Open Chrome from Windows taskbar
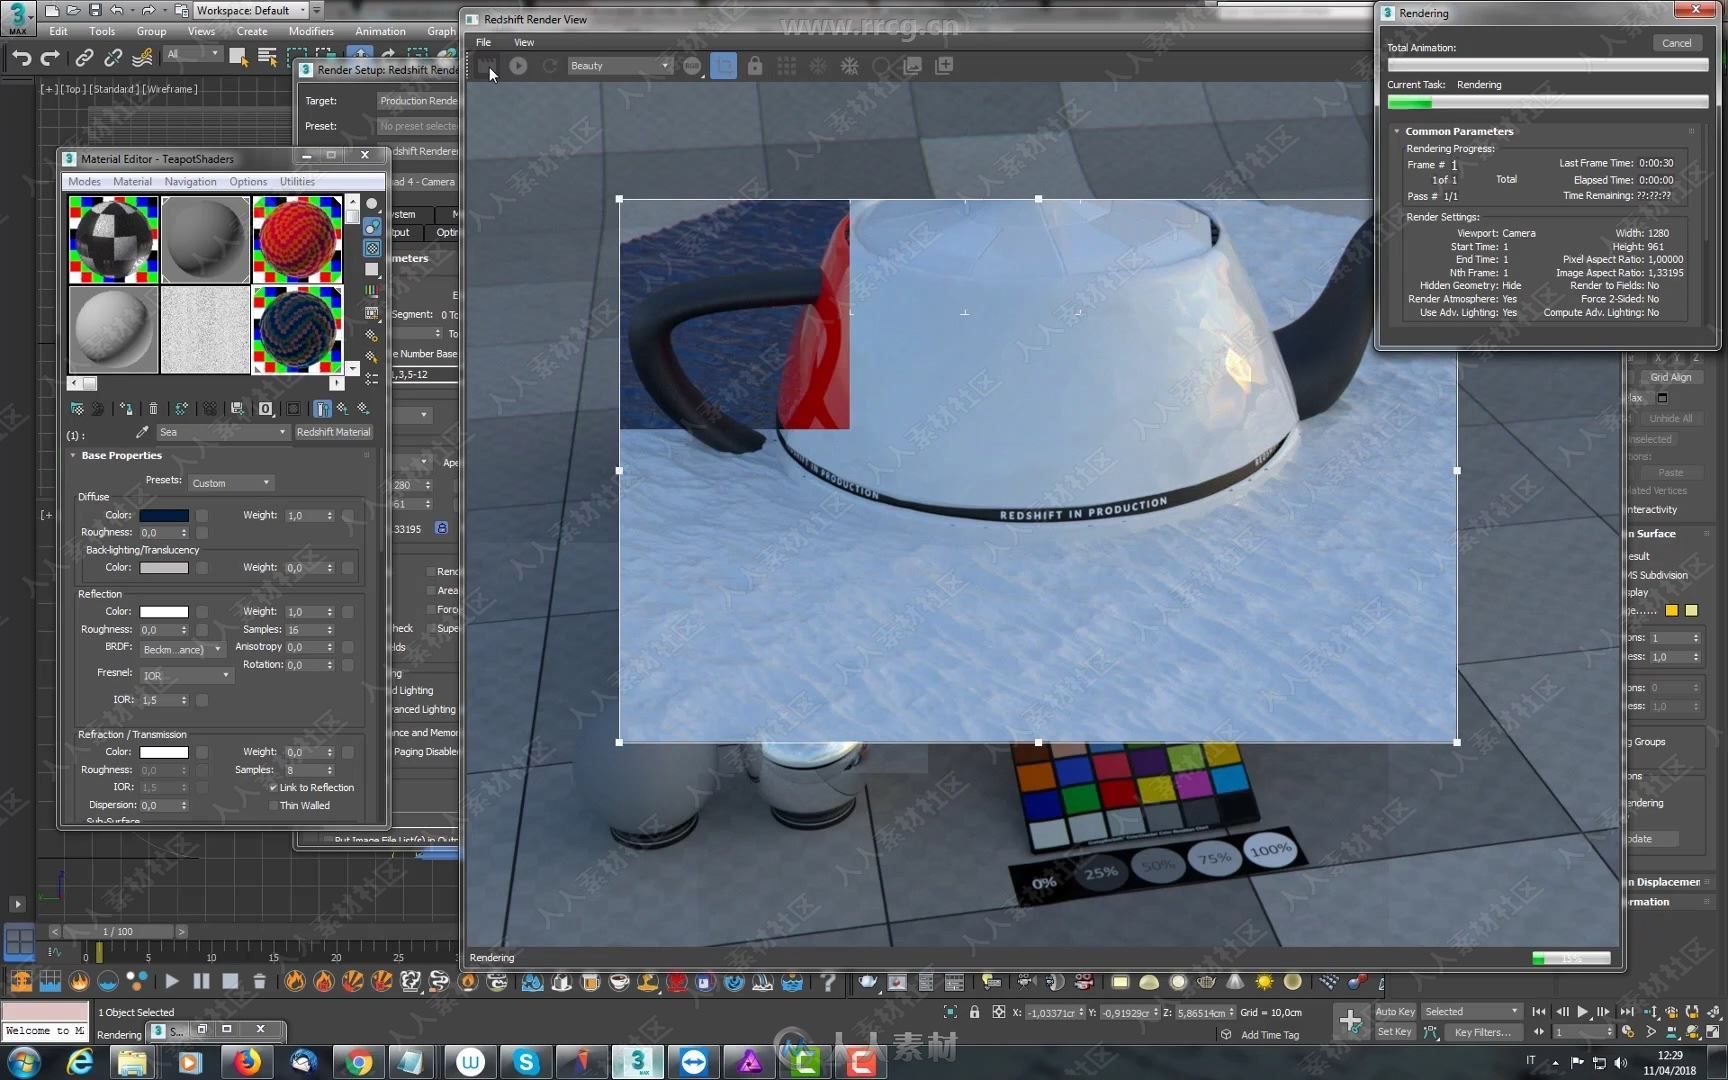The width and height of the screenshot is (1728, 1080). [x=357, y=1061]
